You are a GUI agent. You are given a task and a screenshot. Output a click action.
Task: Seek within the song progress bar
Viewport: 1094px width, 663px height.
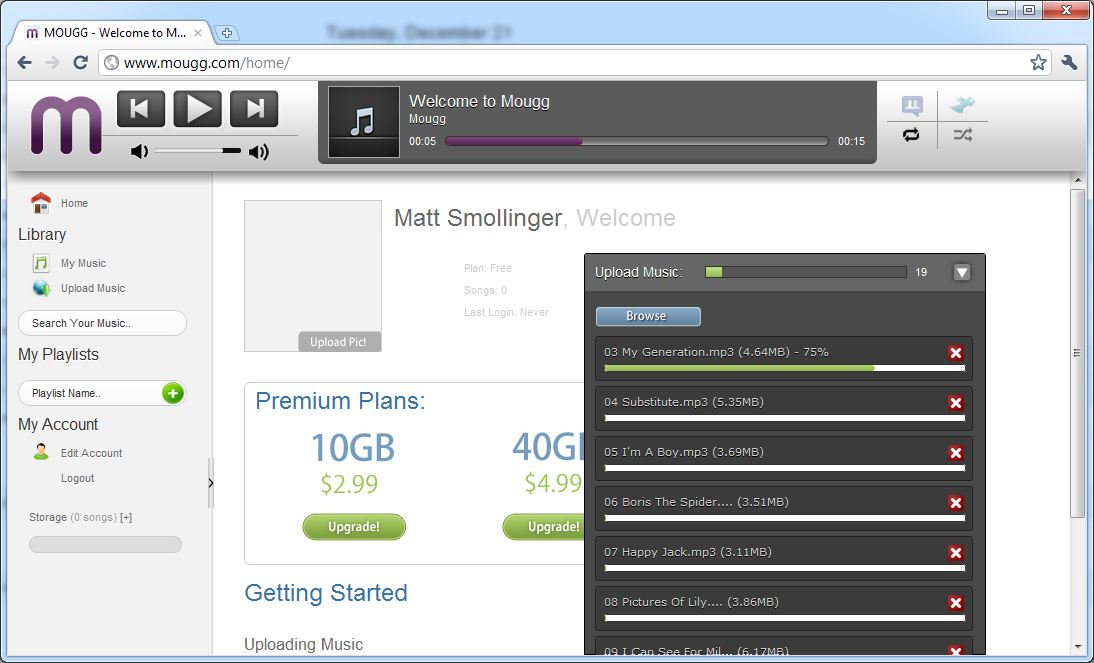click(x=636, y=141)
